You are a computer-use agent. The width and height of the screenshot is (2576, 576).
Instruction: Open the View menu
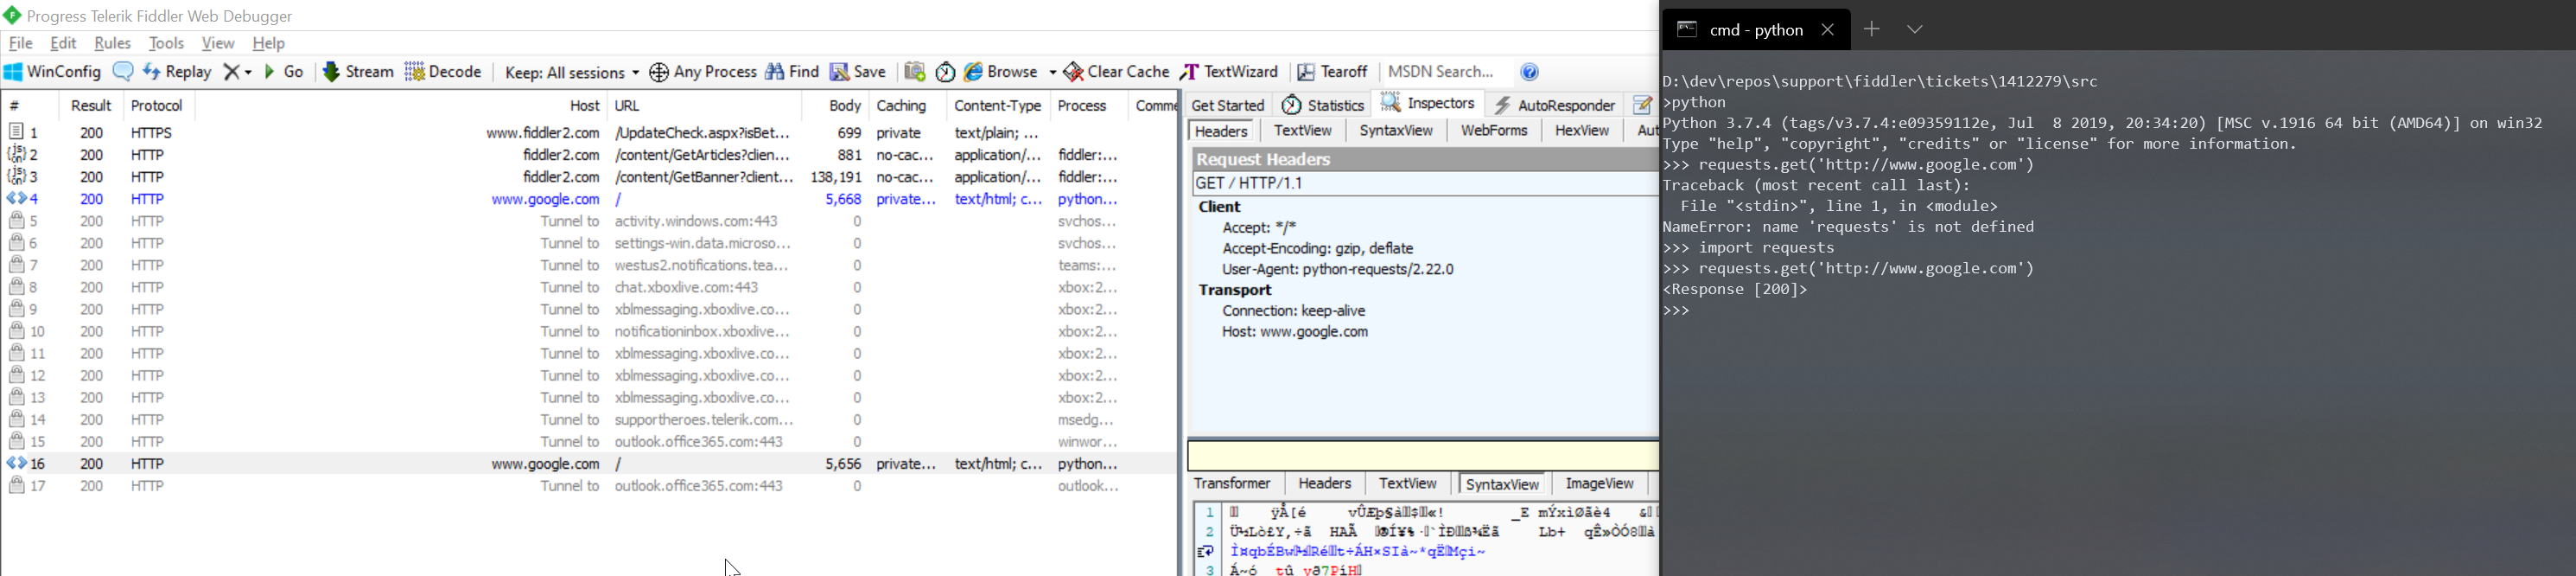(218, 44)
